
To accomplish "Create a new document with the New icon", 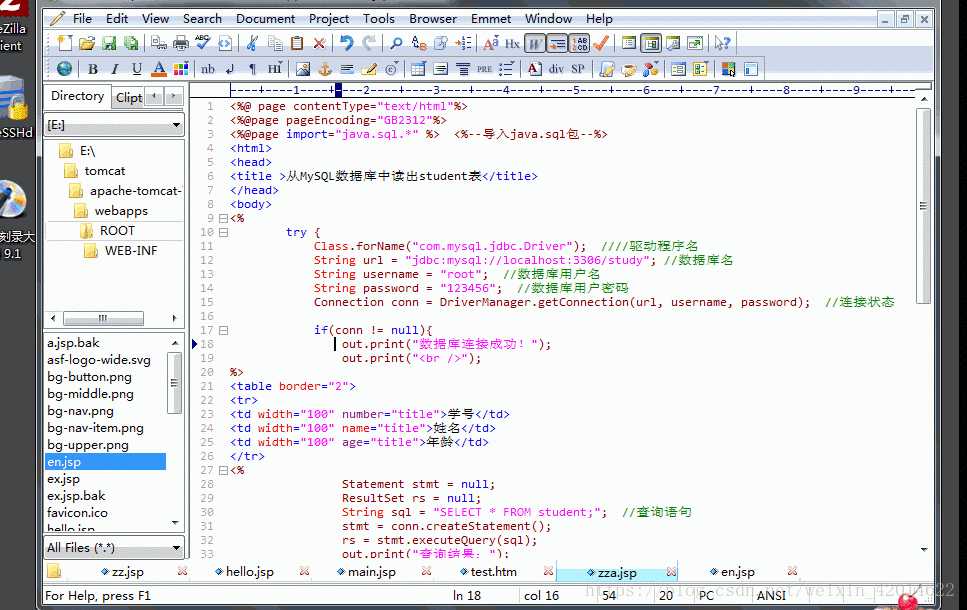I will point(65,43).
